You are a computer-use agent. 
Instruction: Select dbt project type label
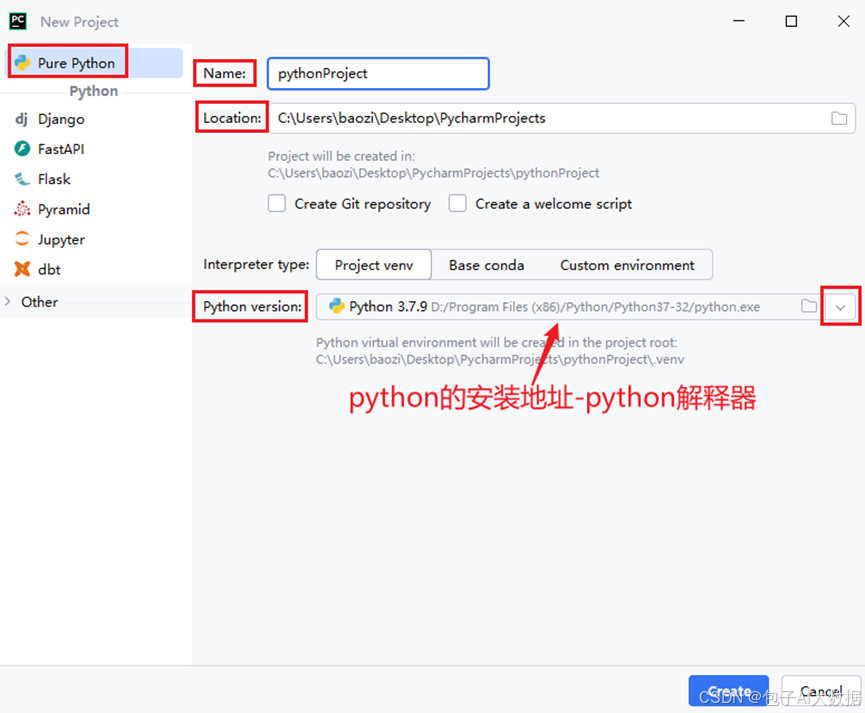pyautogui.click(x=49, y=269)
